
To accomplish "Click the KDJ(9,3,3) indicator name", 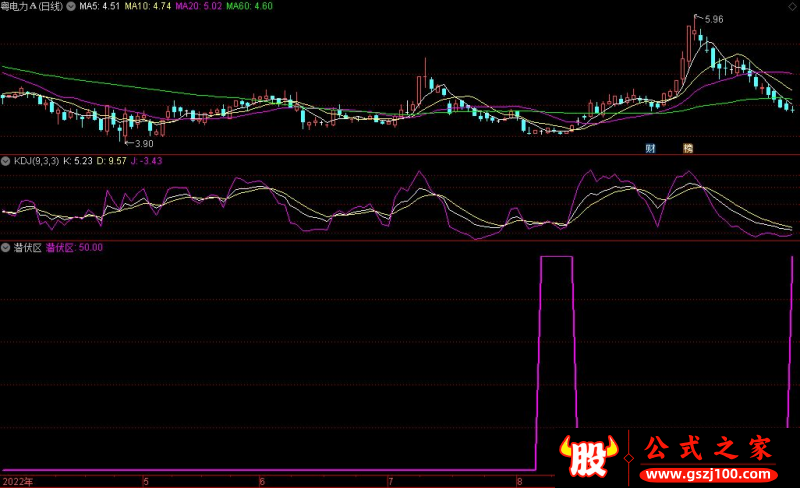I will 36,161.
